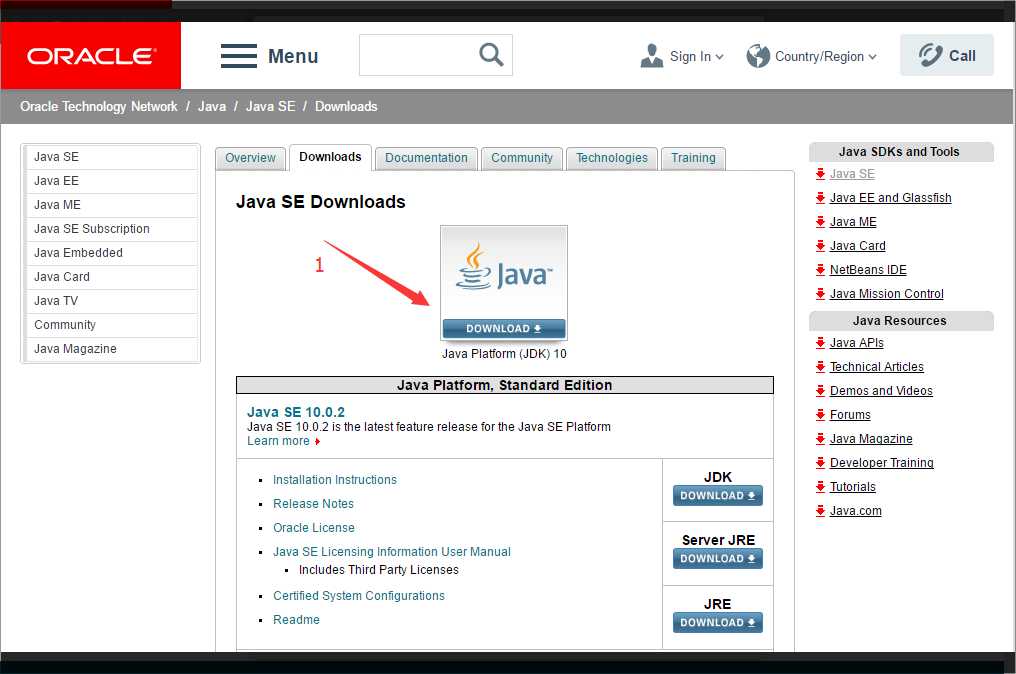
Task: Click the red download icon beside Tutorials
Action: tap(820, 487)
